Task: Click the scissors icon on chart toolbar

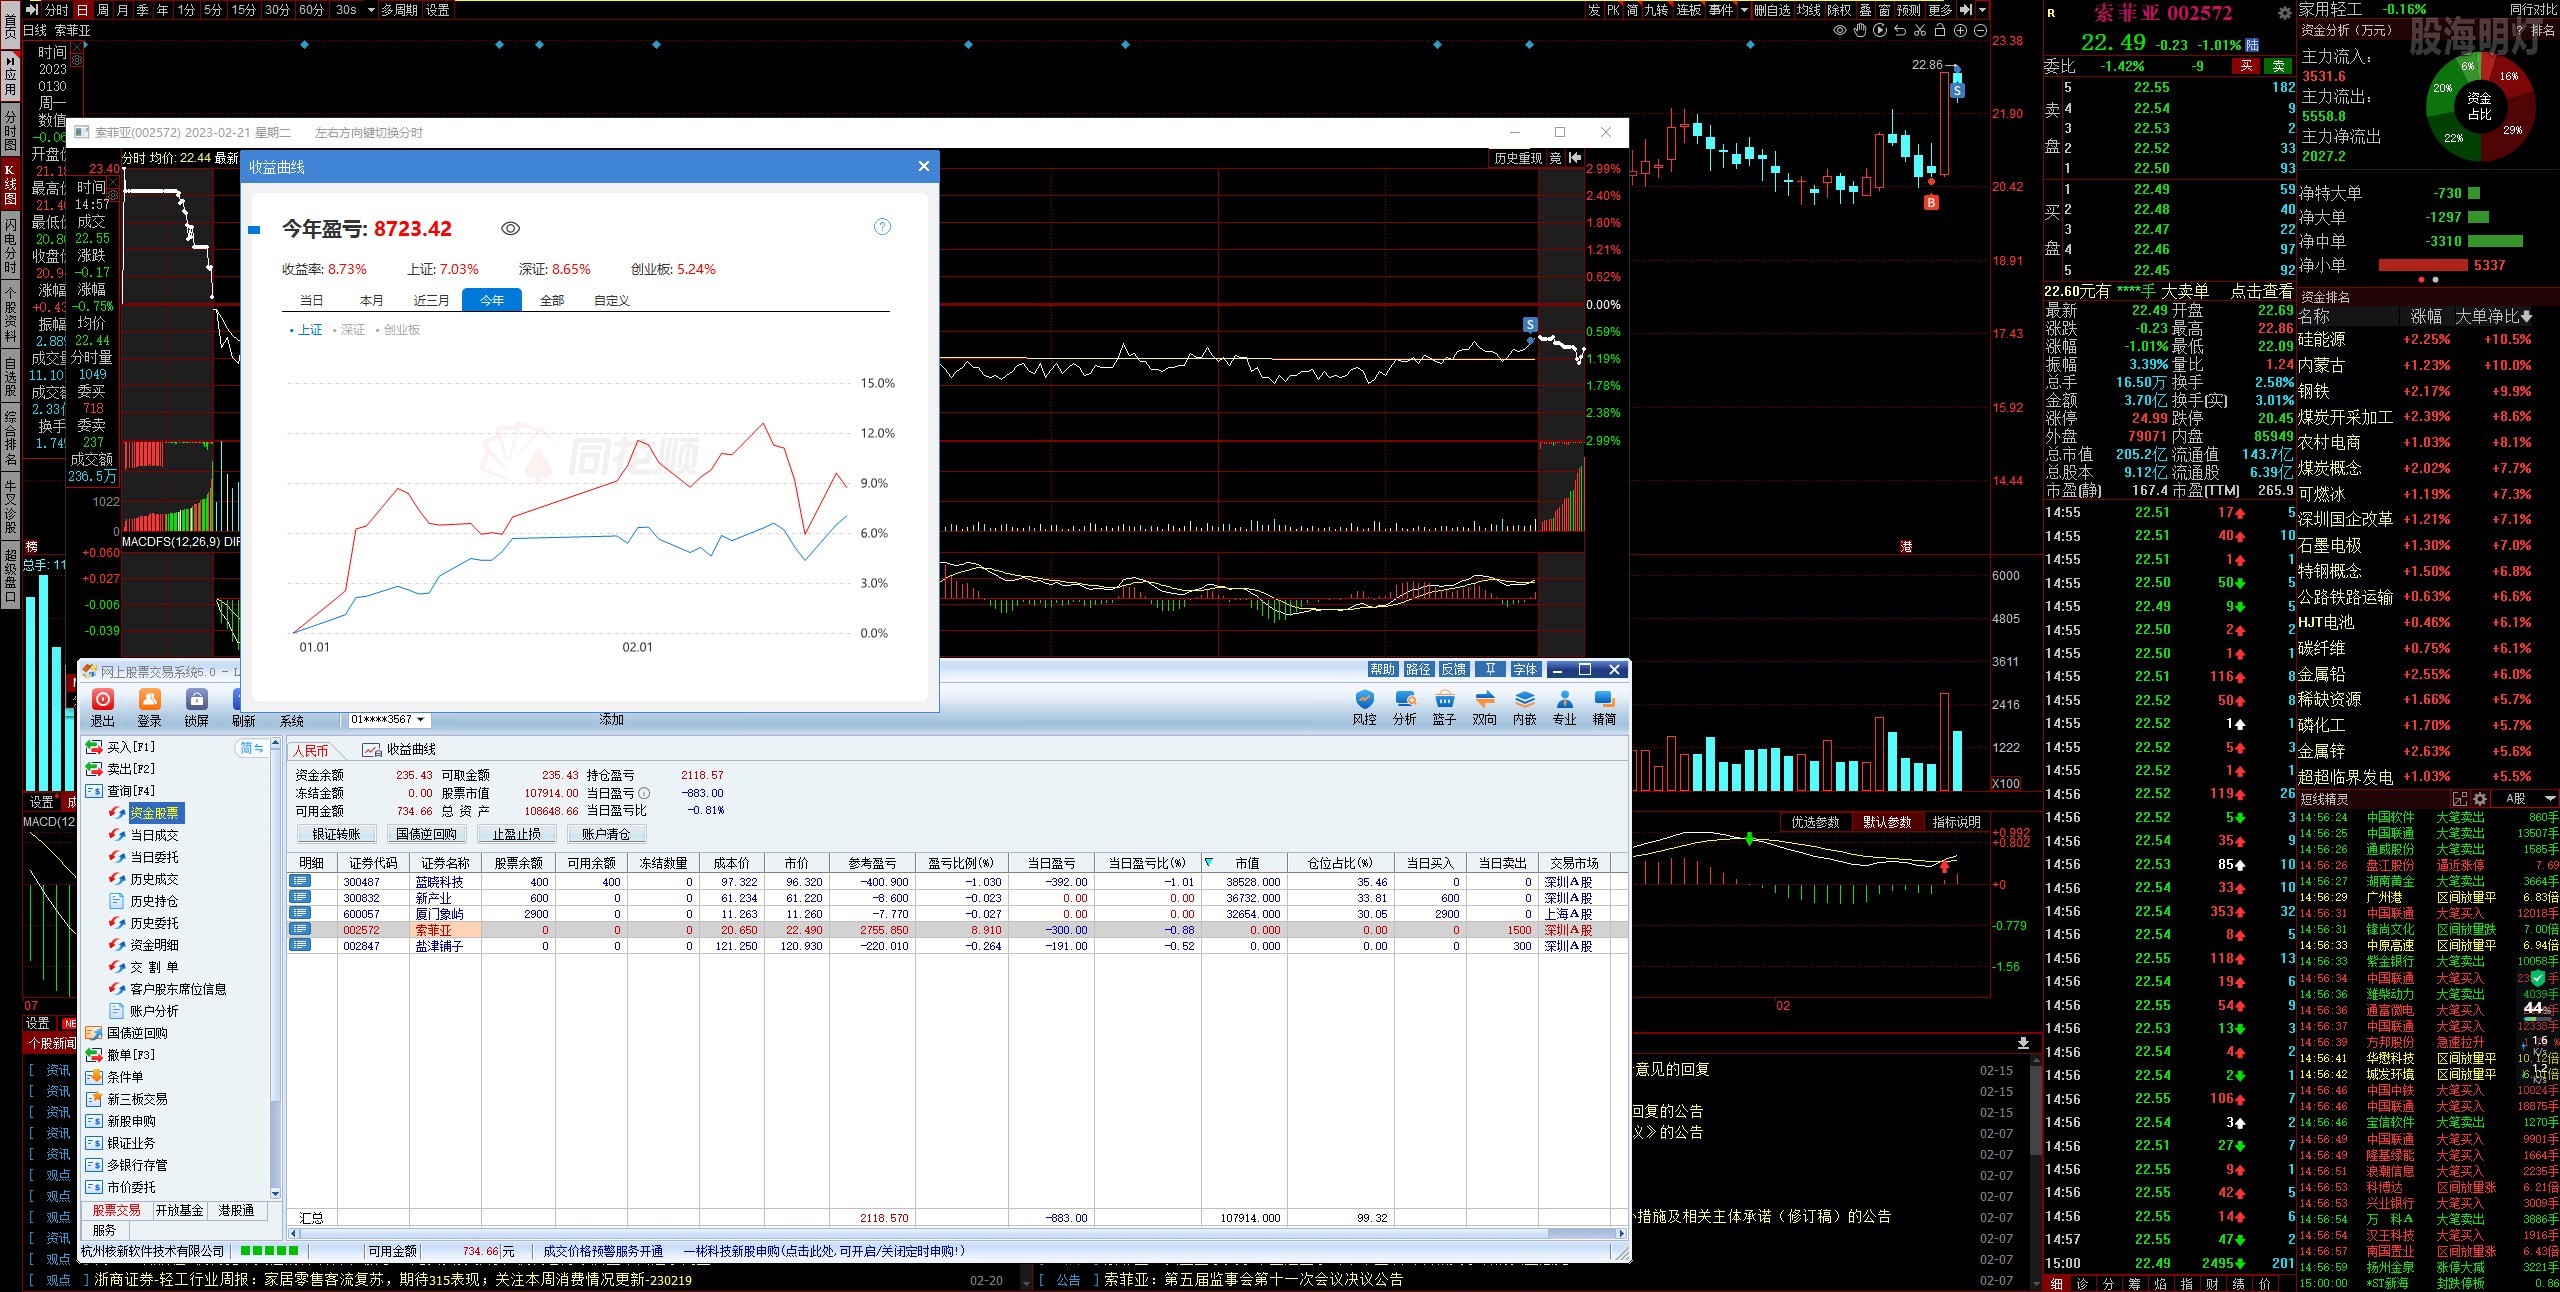Action: [1919, 30]
